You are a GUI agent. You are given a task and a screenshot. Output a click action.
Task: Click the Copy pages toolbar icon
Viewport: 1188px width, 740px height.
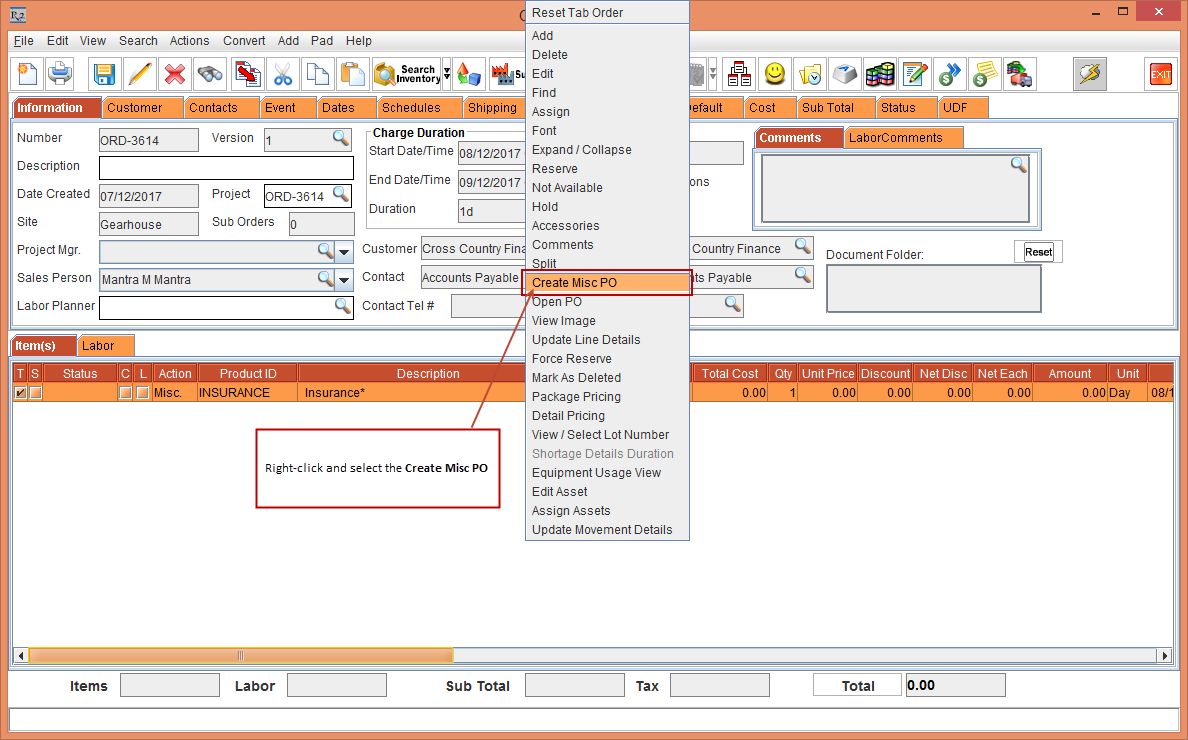point(317,74)
